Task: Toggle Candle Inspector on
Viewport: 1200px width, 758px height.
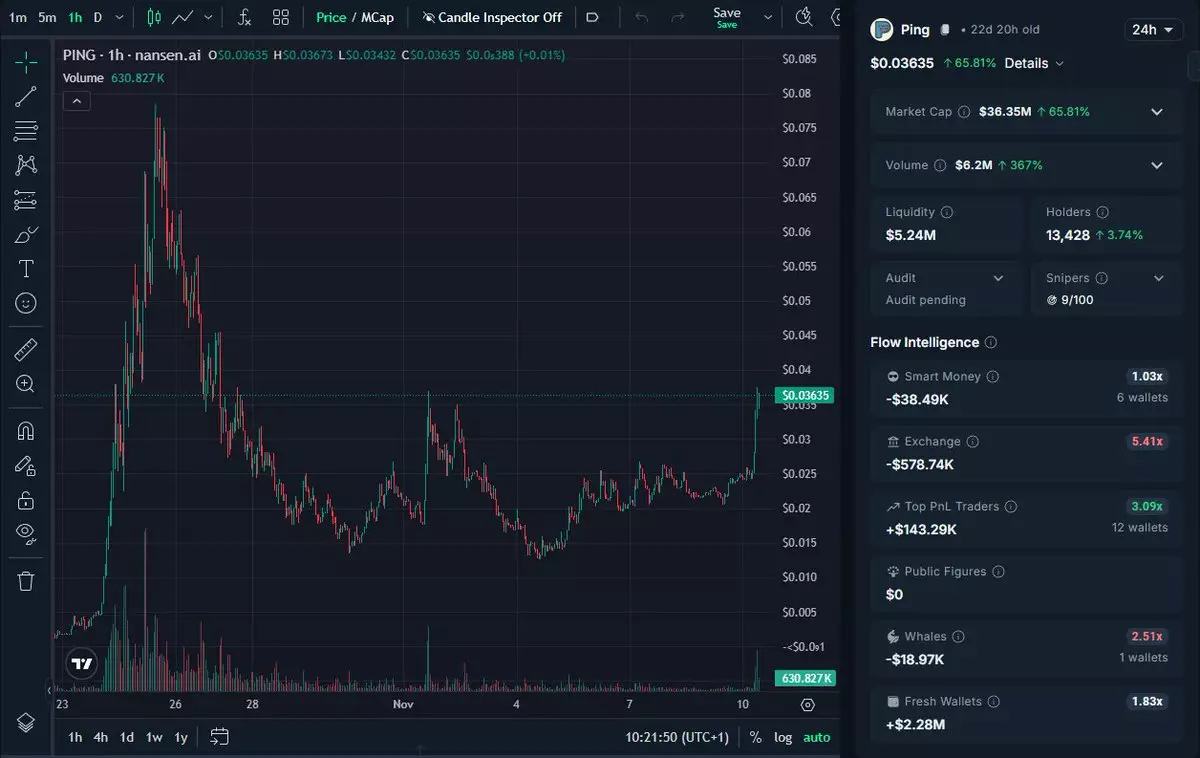Action: click(x=492, y=17)
